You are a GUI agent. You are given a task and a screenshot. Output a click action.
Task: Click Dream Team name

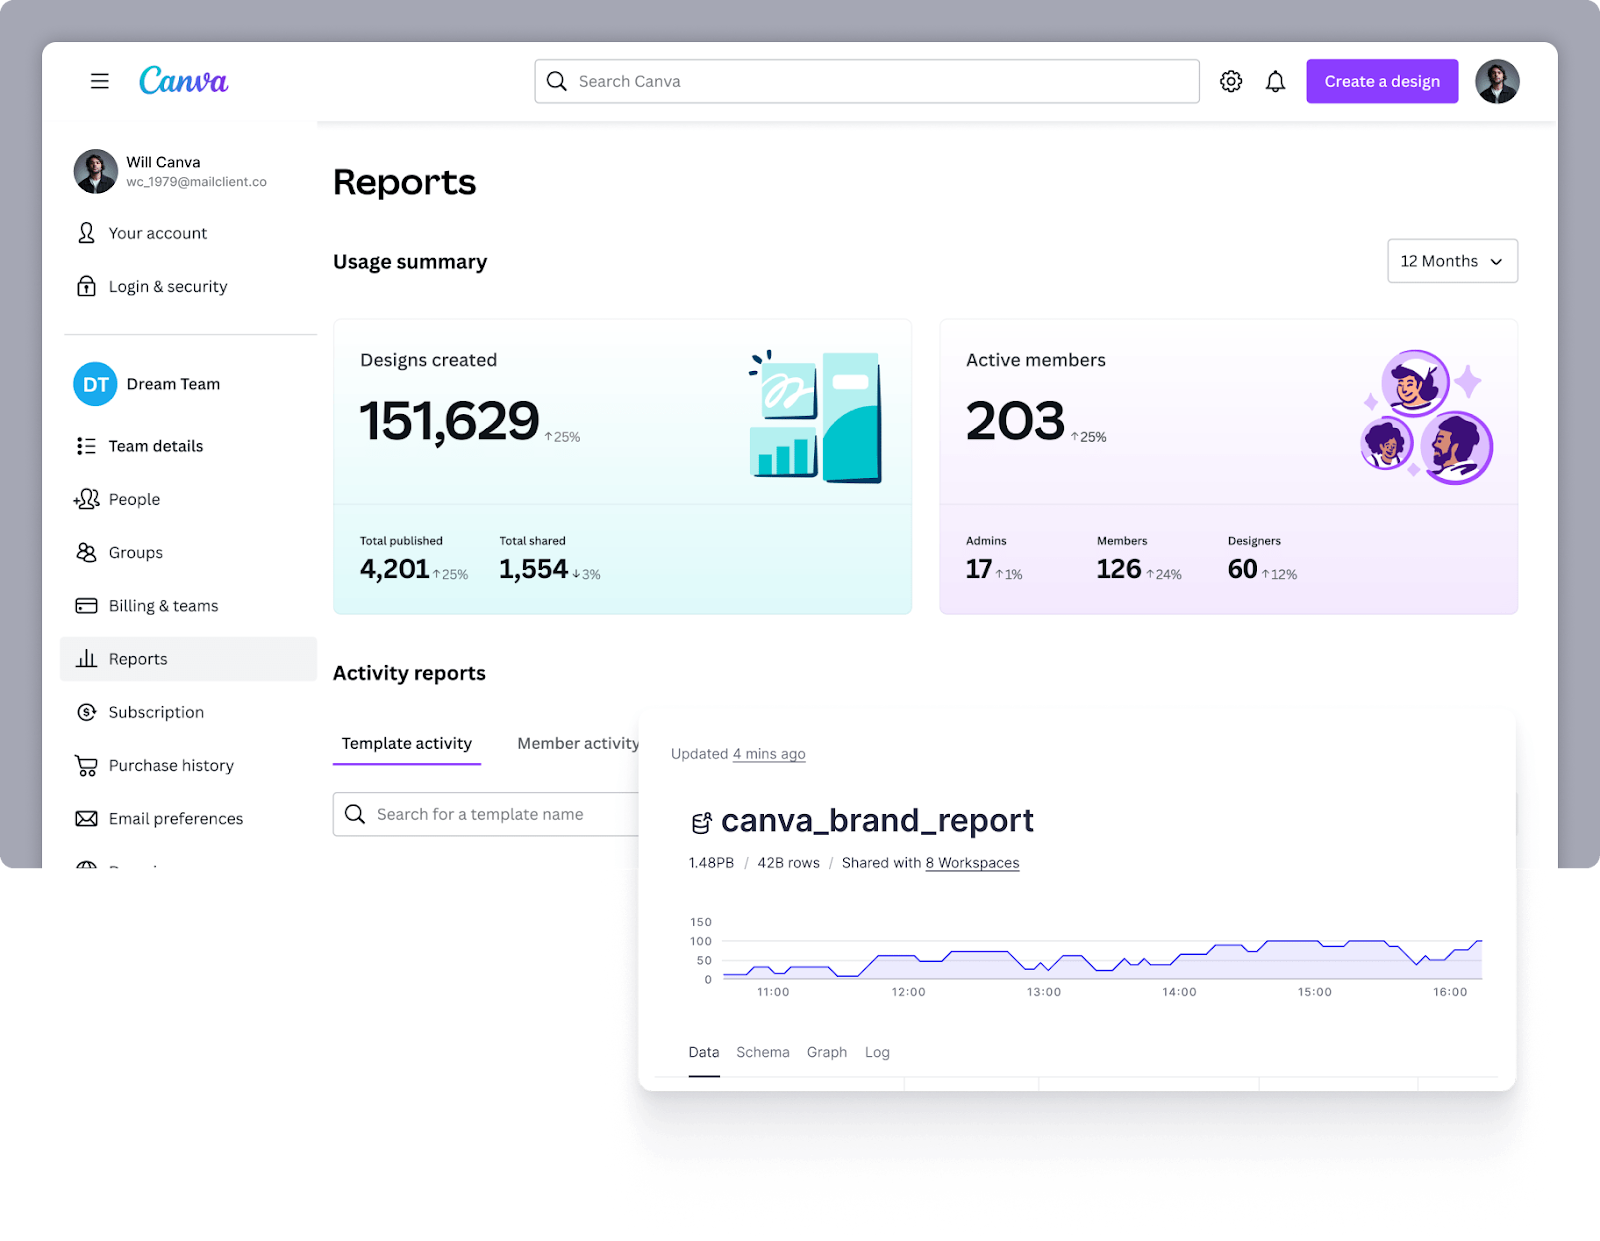click(173, 384)
